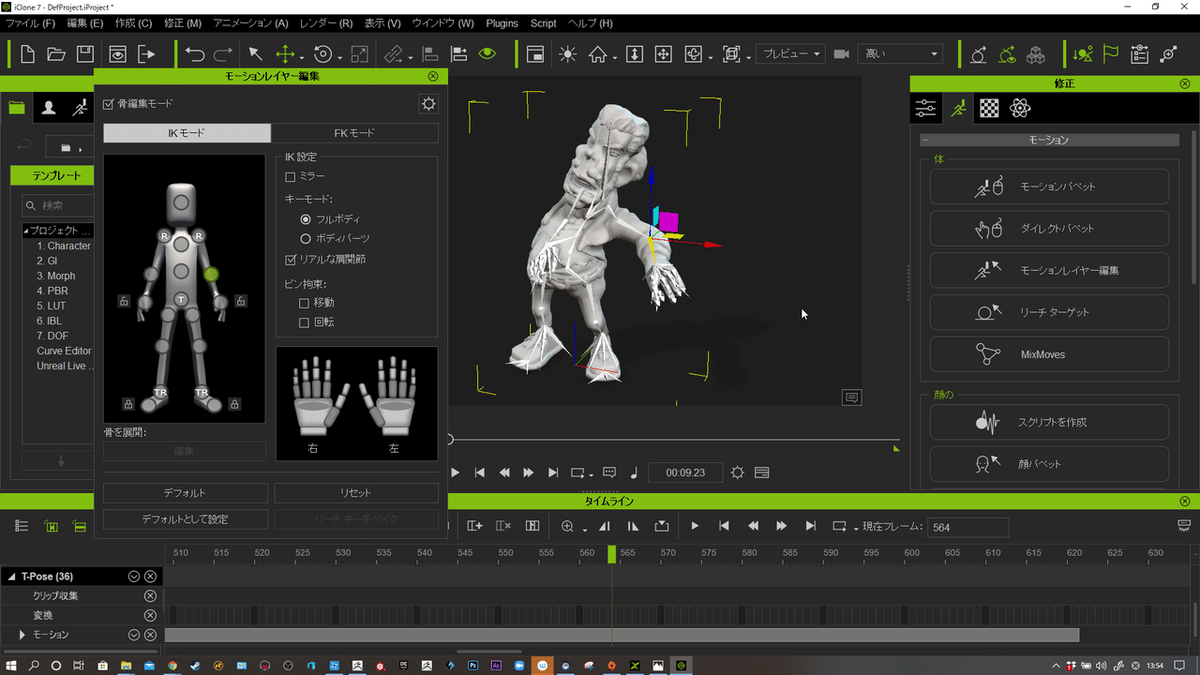Open a project using the folder icon
The width and height of the screenshot is (1200, 675).
57,54
